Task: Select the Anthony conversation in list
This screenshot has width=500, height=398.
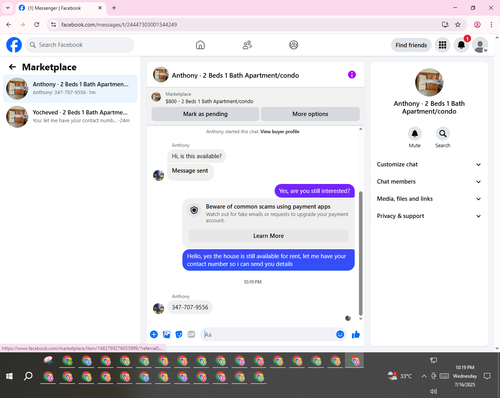Action: [70, 89]
